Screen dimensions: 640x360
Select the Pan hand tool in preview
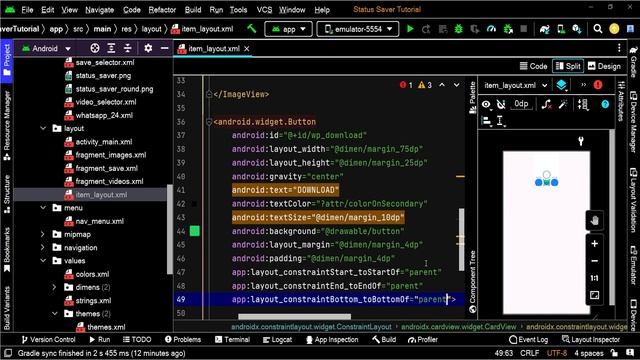coord(594,221)
